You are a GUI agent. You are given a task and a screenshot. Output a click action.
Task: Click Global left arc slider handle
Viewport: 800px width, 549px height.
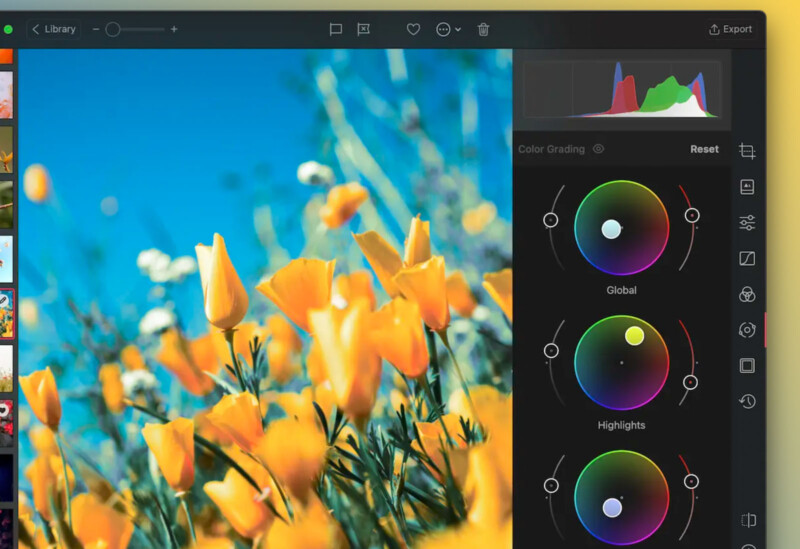coord(550,220)
